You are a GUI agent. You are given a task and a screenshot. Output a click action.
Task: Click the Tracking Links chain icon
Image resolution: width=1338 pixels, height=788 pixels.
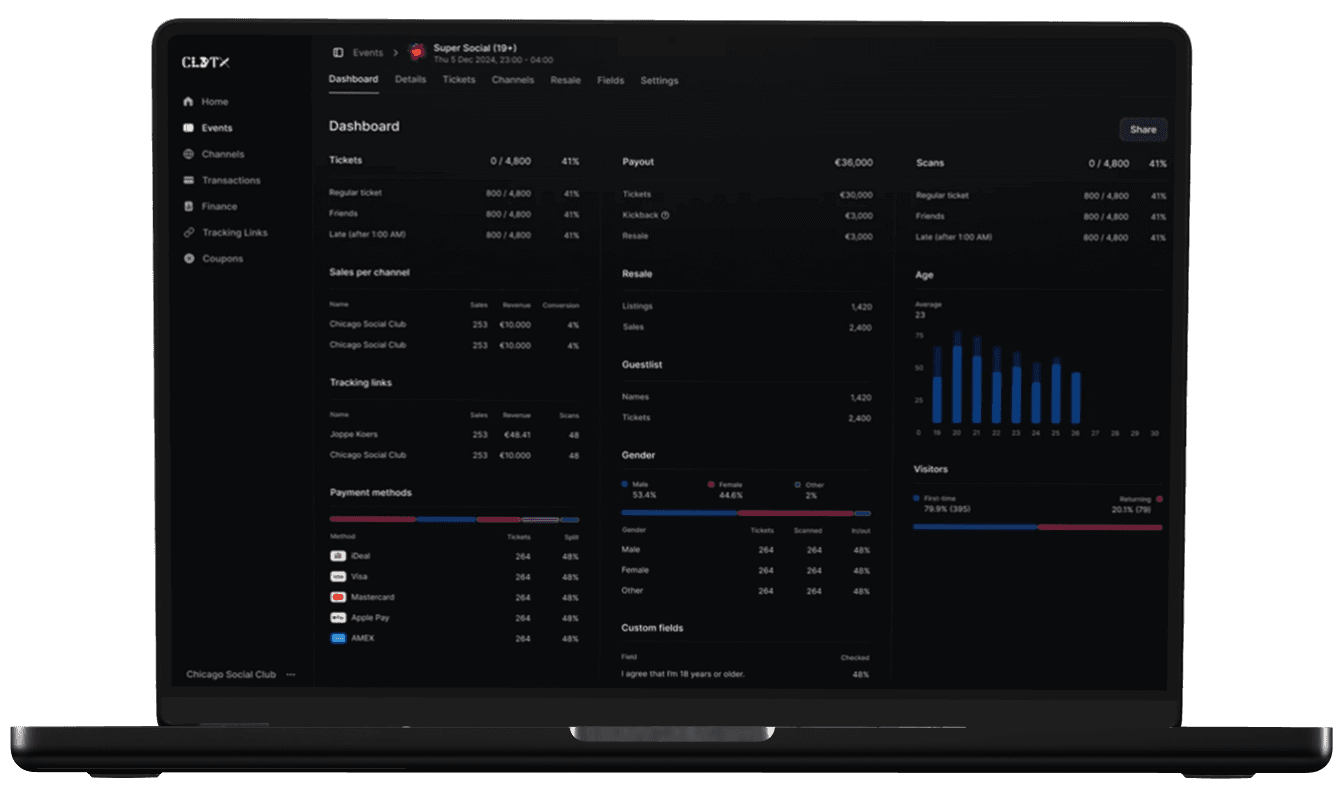tap(188, 232)
